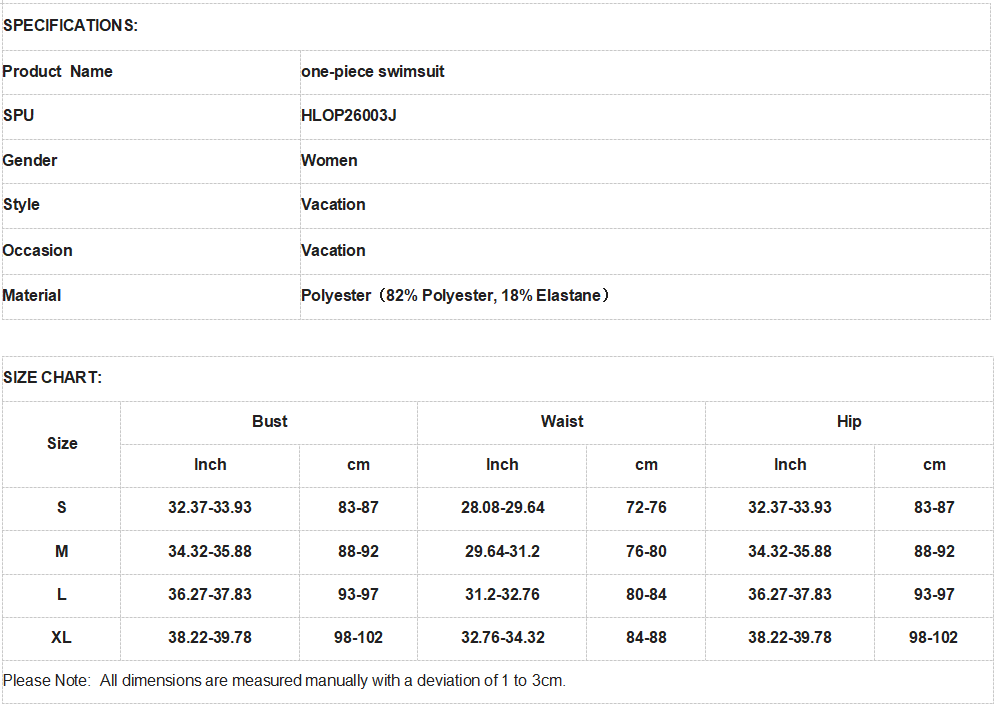The width and height of the screenshot is (996, 706).
Task: Select the size S row label
Action: pyautogui.click(x=62, y=507)
